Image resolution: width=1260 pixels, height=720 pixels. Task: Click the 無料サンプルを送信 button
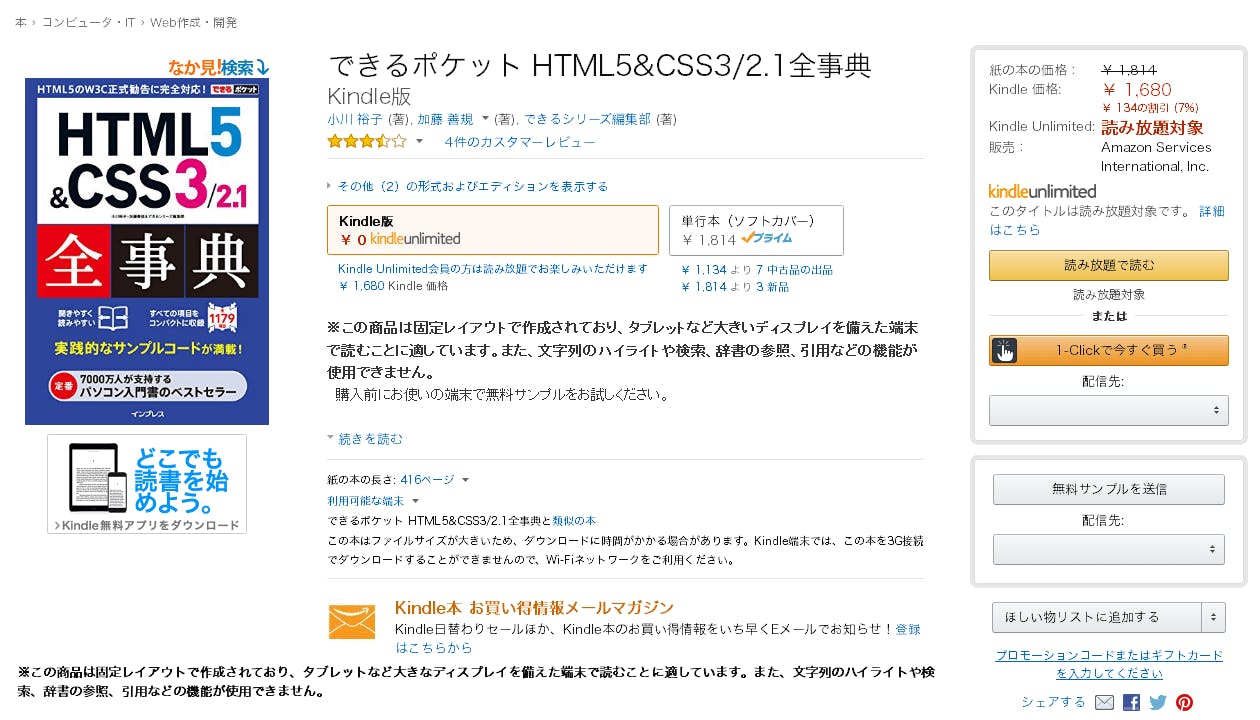(1108, 489)
